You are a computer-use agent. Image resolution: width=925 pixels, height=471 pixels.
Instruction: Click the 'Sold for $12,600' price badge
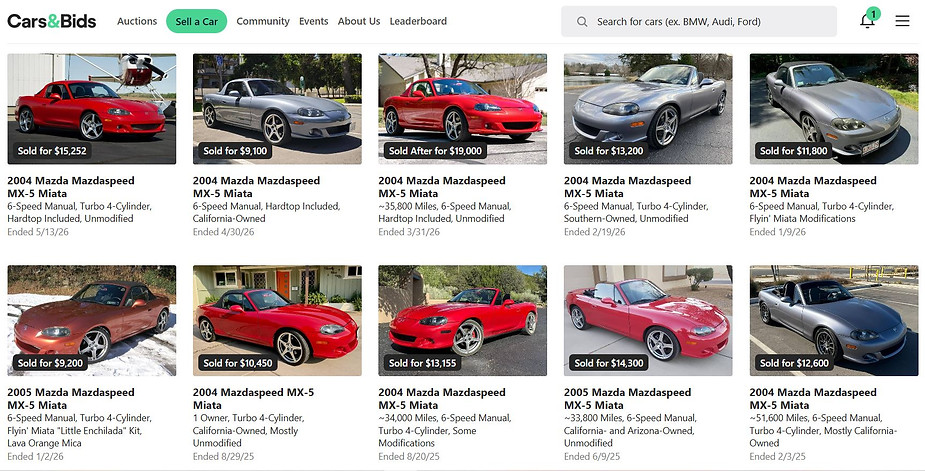tap(794, 363)
